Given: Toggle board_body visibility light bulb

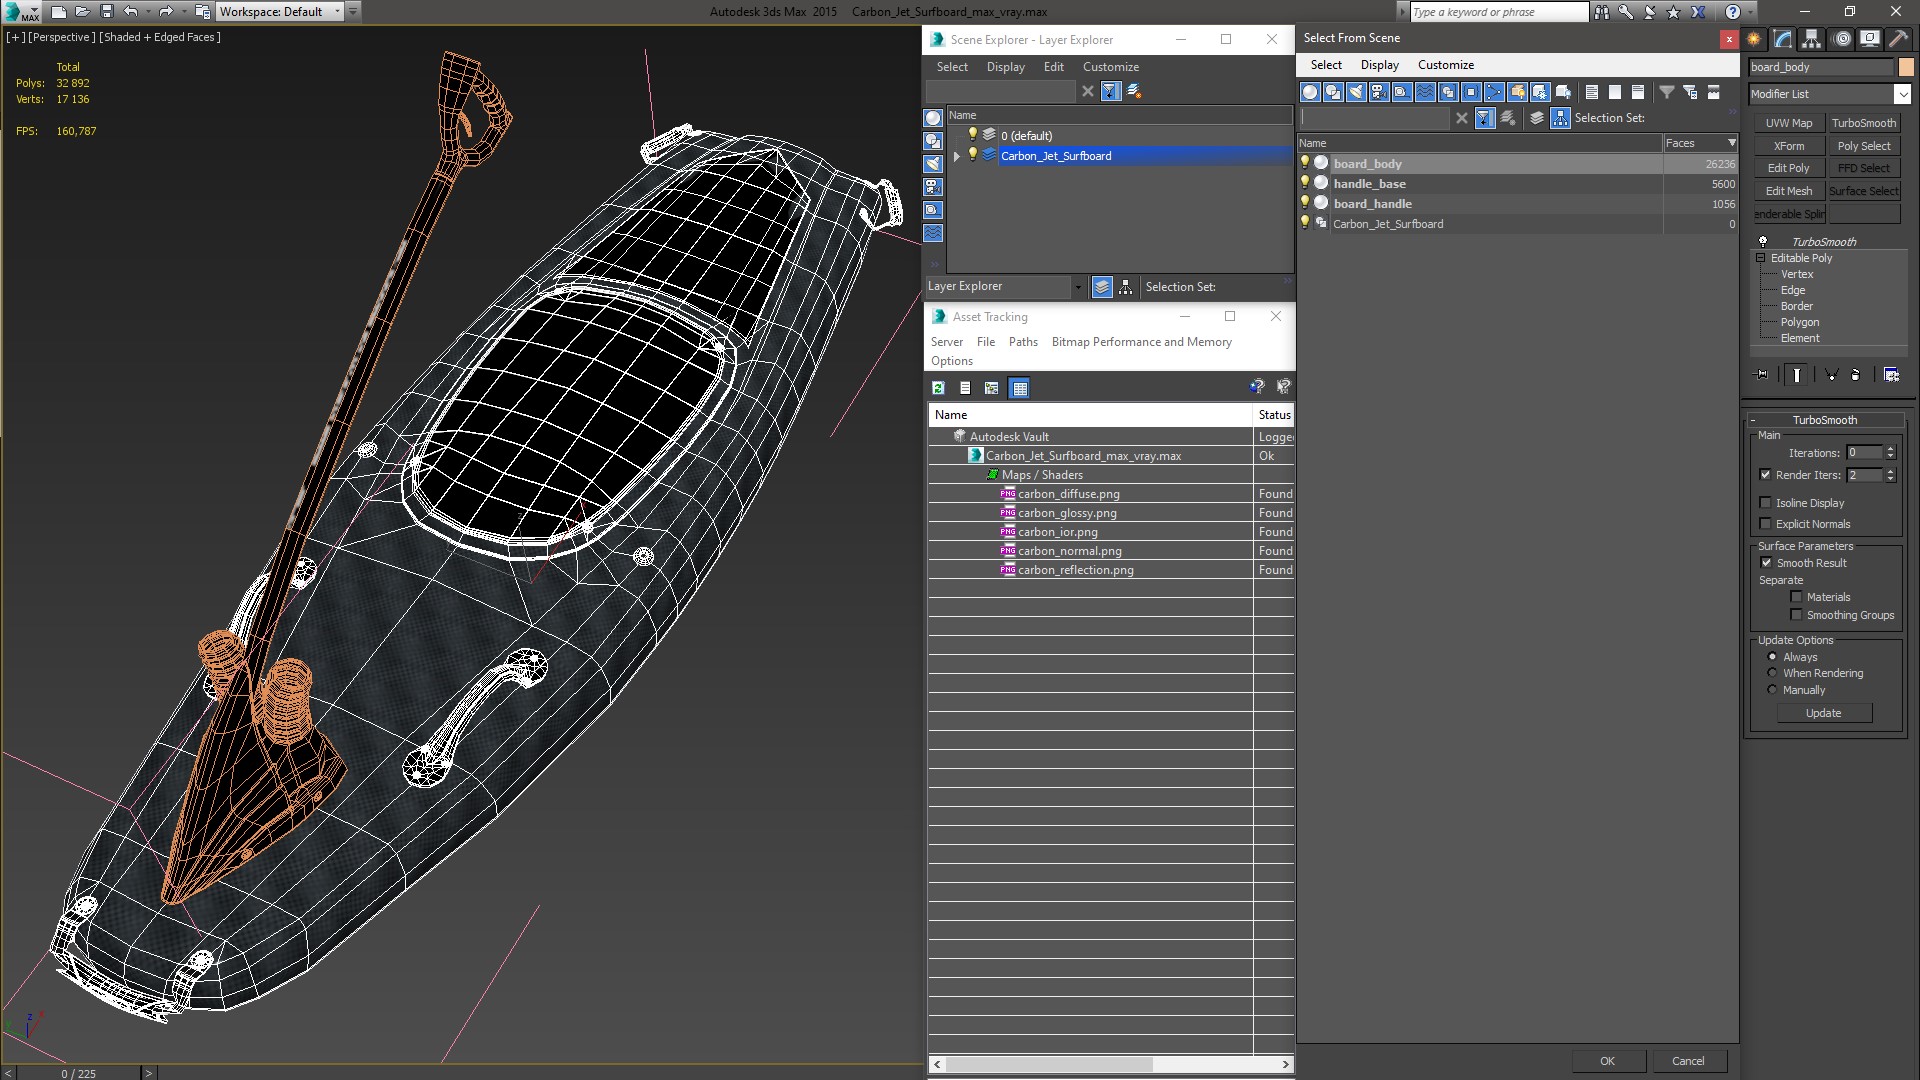Looking at the screenshot, I should click(1305, 163).
